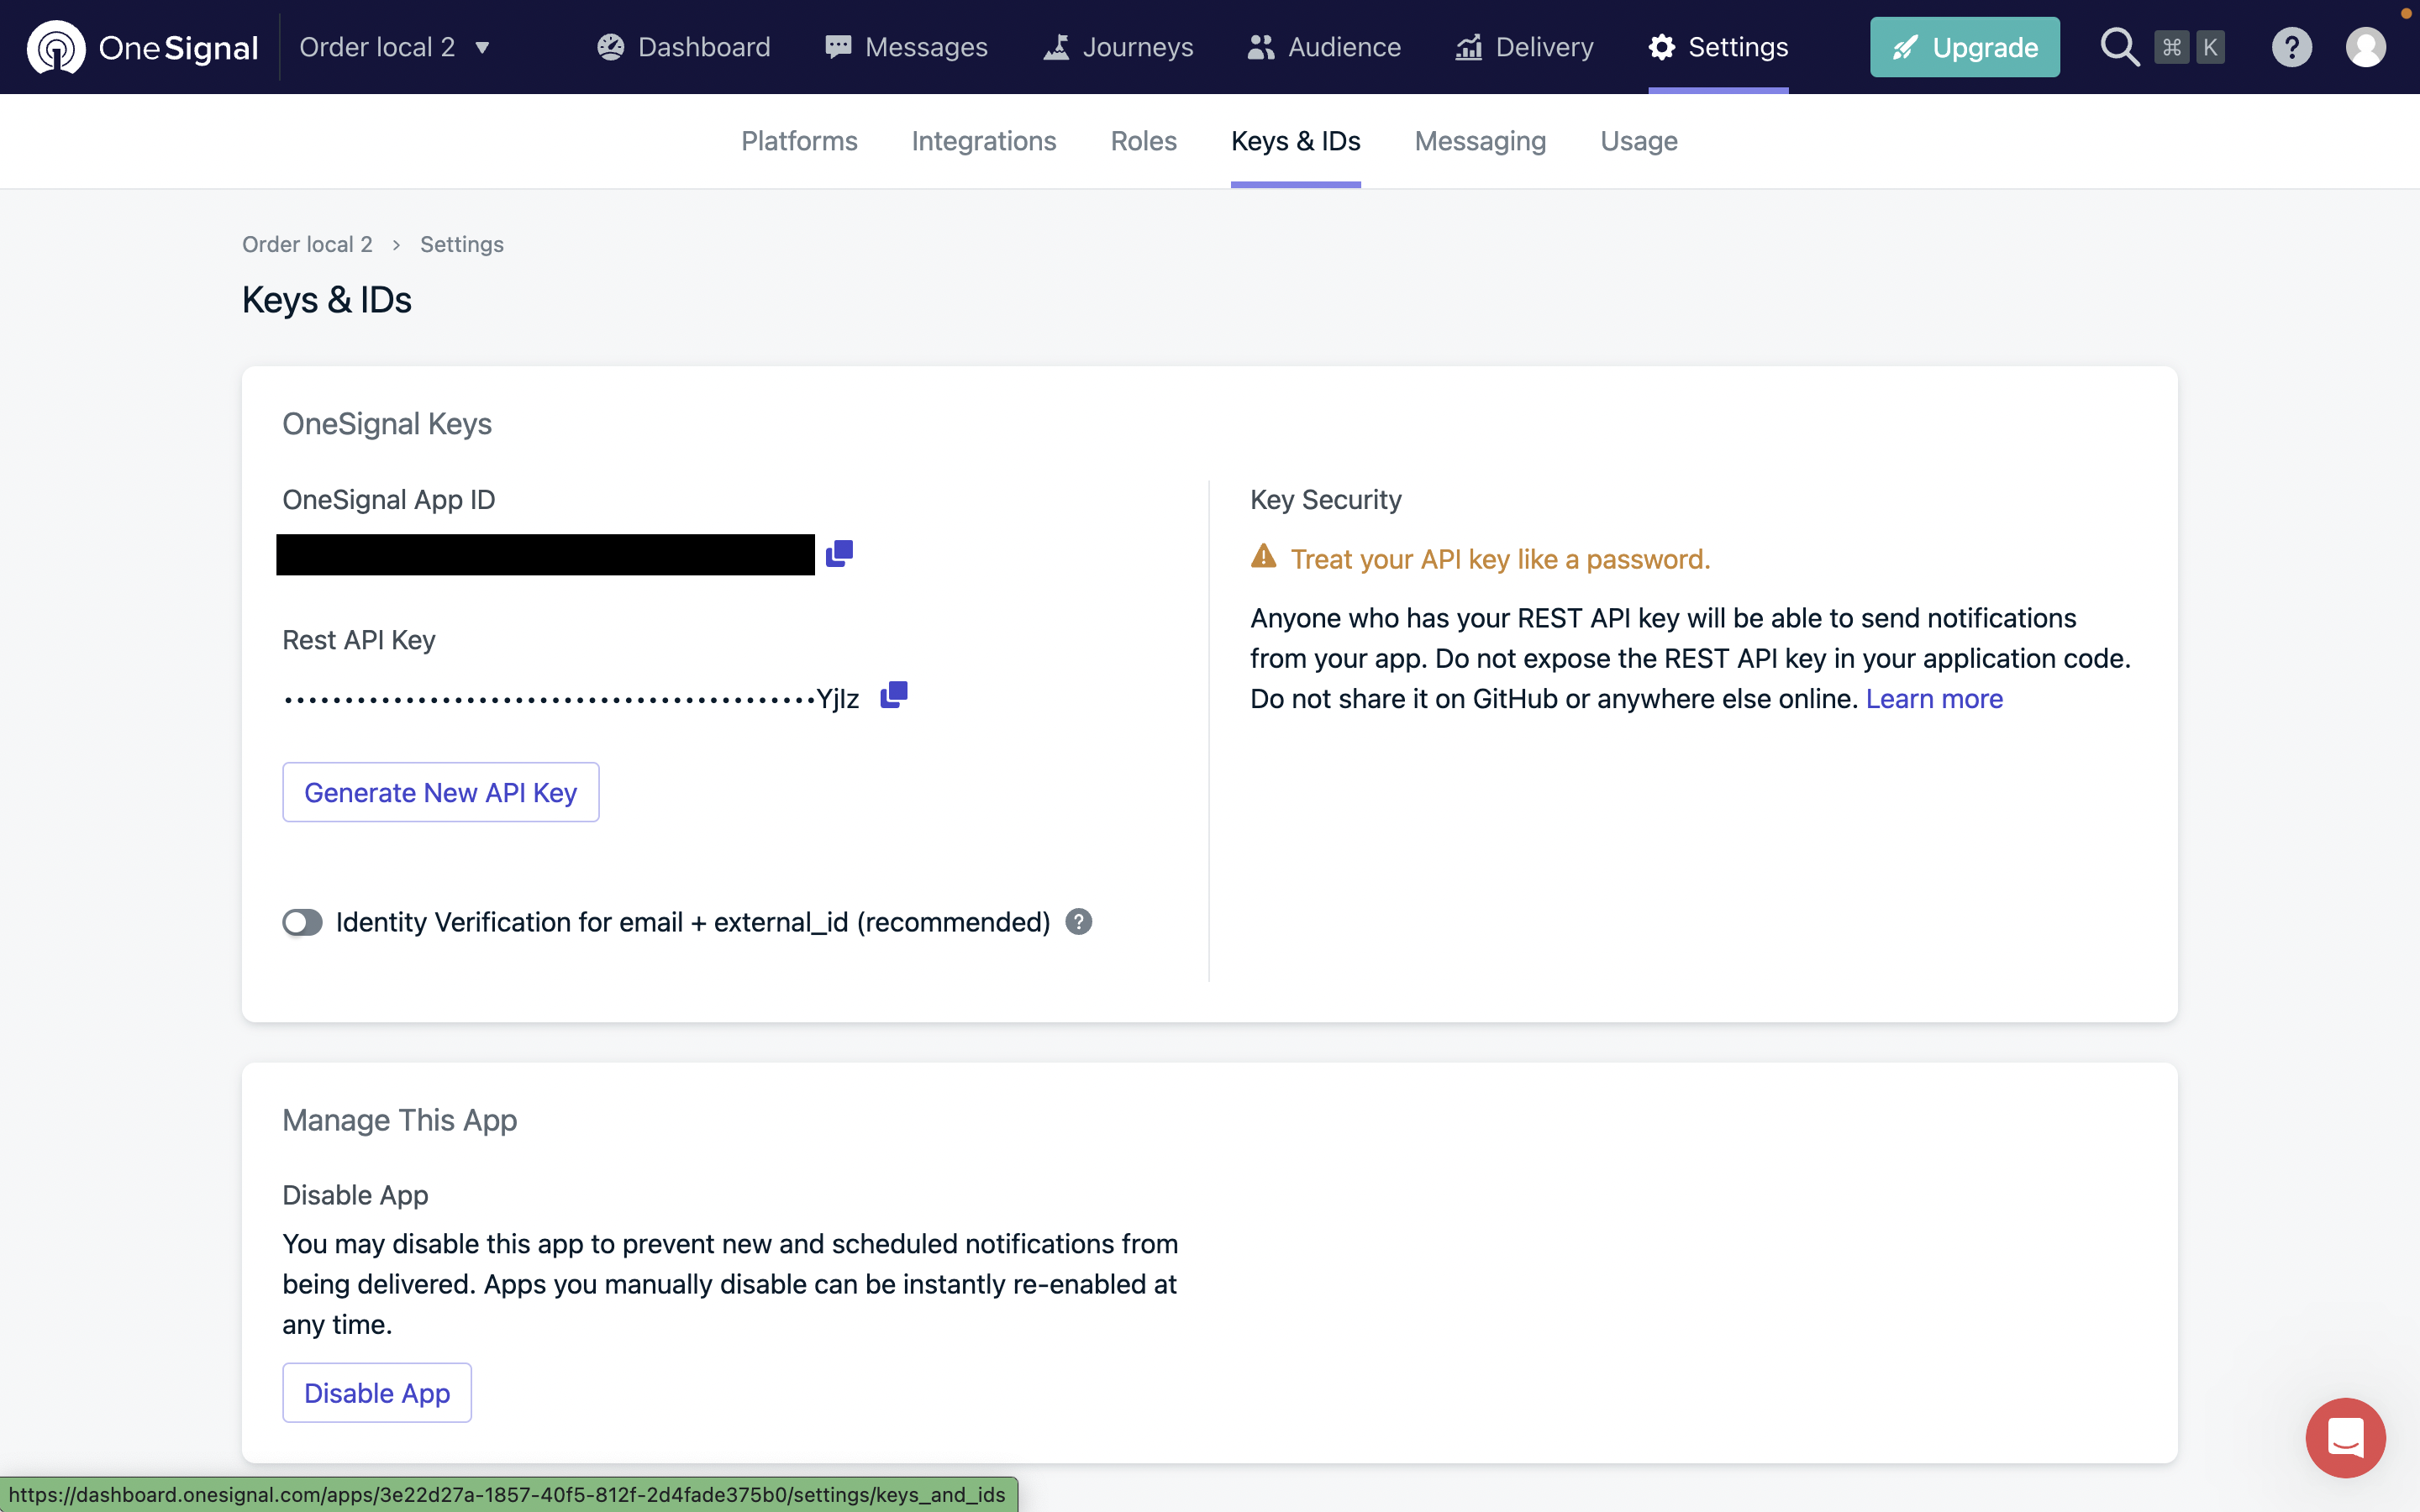Viewport: 2420px width, 1512px height.
Task: Click Identity Verification help icon
Action: coord(1078,922)
